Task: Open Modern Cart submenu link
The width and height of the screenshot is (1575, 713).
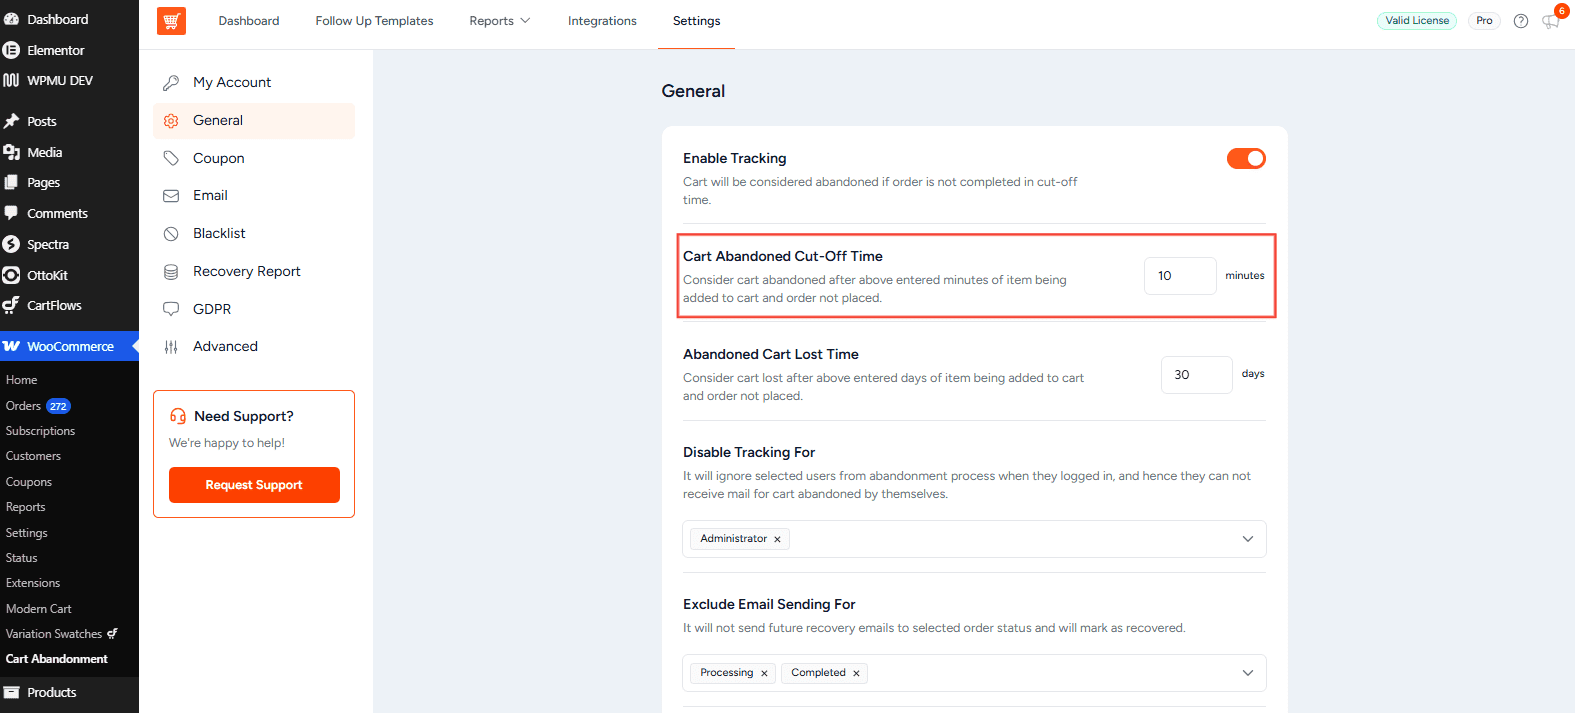Action: pos(39,609)
